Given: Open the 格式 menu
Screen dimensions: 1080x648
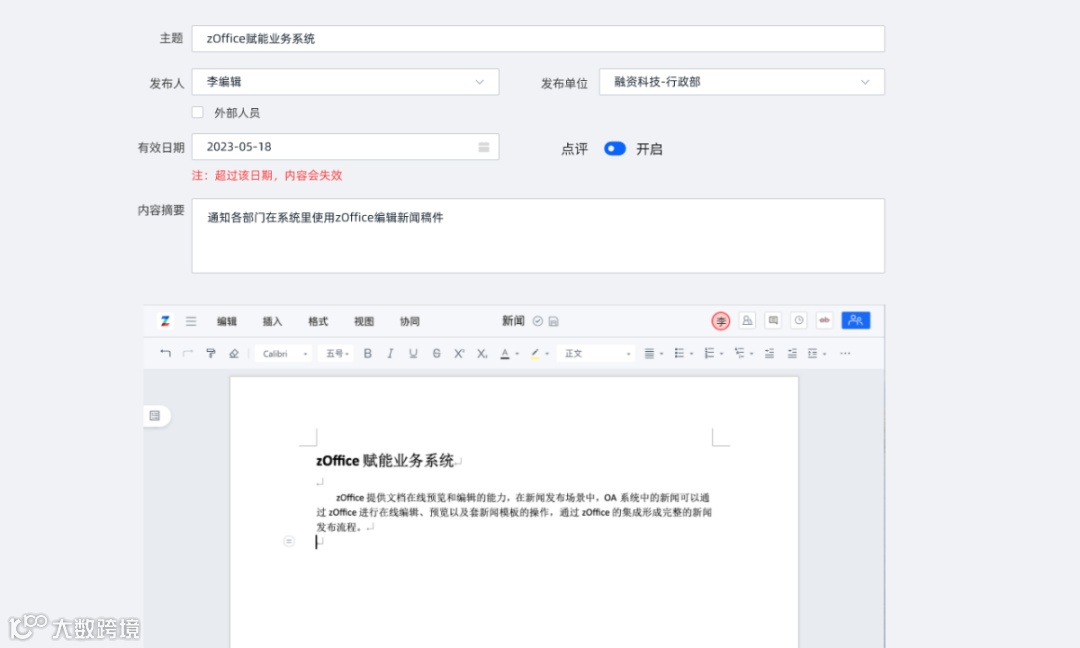Looking at the screenshot, I should [318, 322].
